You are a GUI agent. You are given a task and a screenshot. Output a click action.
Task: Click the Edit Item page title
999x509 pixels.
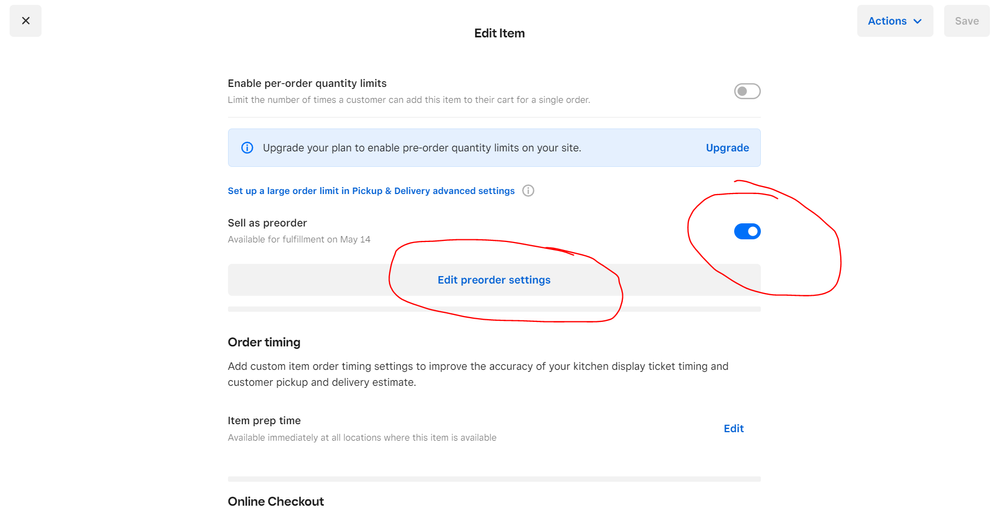(x=499, y=33)
